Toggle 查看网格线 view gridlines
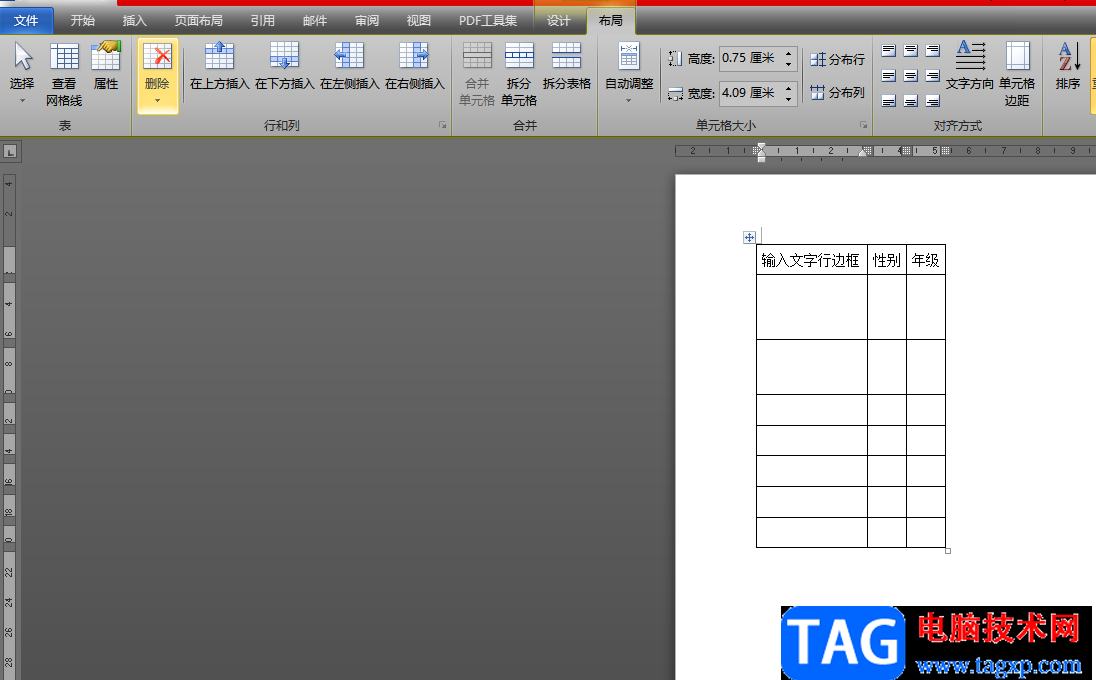The width and height of the screenshot is (1096, 680). click(64, 73)
